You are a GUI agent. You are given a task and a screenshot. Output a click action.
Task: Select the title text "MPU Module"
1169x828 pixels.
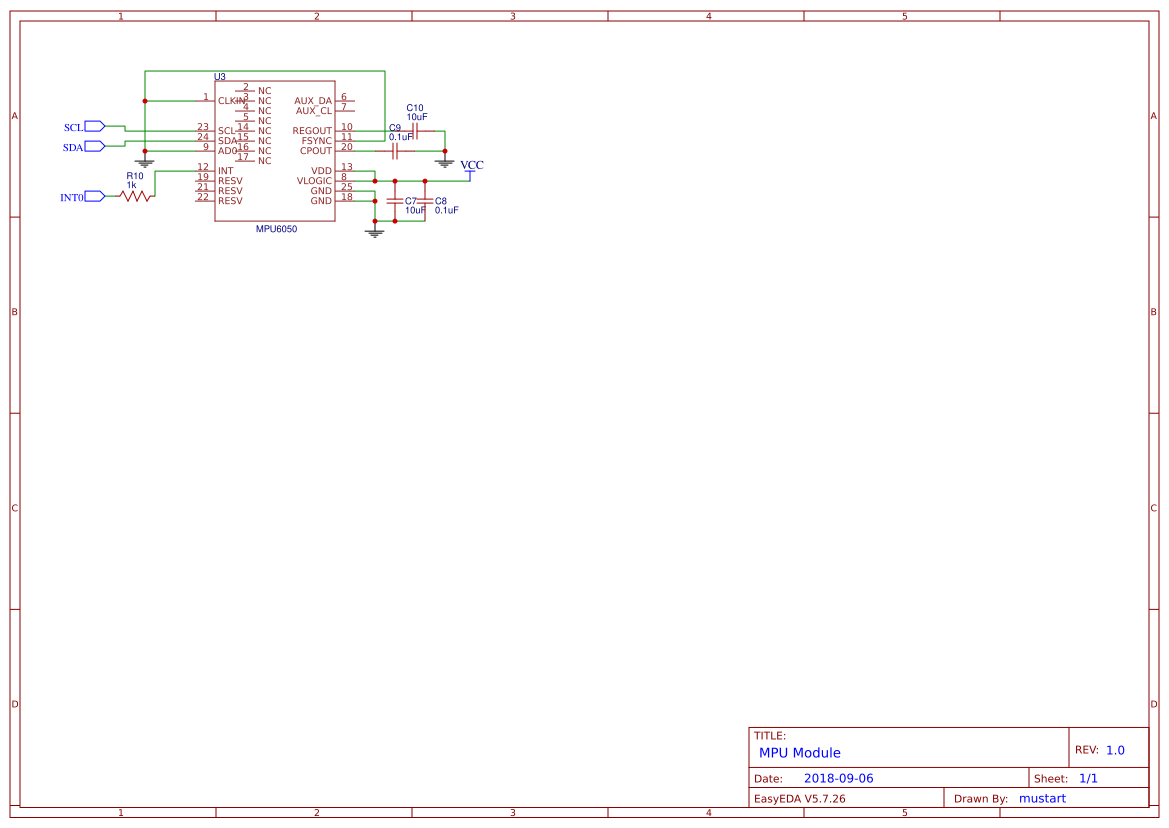(x=799, y=753)
